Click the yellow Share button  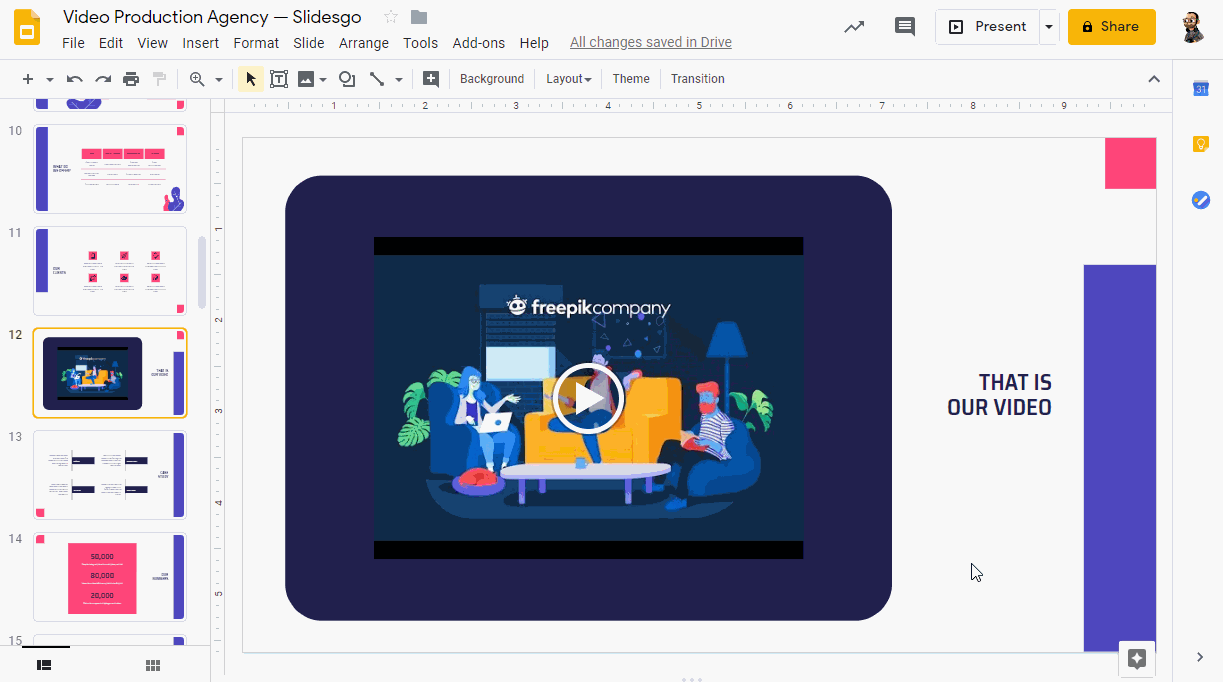click(x=1111, y=27)
